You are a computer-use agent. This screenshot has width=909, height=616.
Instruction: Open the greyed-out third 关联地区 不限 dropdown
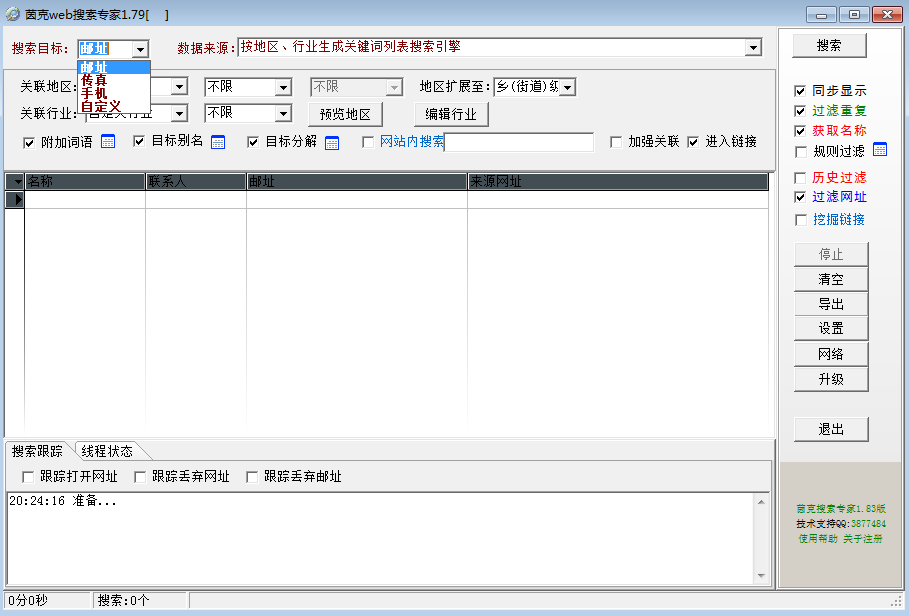click(x=394, y=88)
